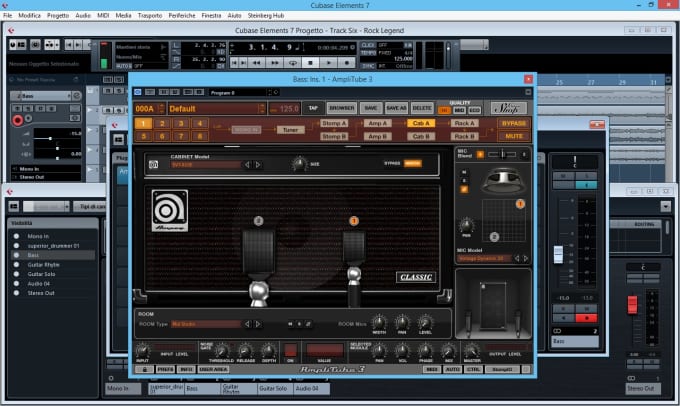
Task: Open the MIDI menu
Action: click(x=103, y=16)
